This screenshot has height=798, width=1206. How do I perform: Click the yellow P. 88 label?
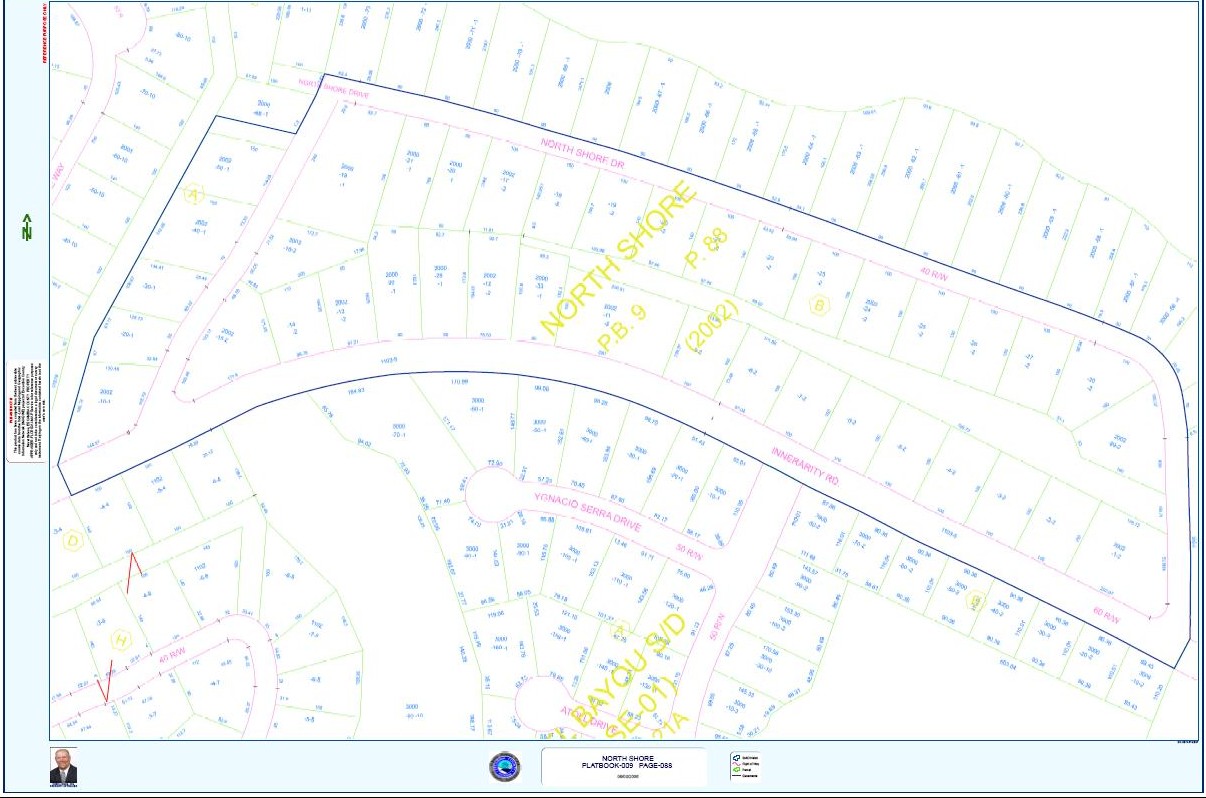pyautogui.click(x=707, y=248)
